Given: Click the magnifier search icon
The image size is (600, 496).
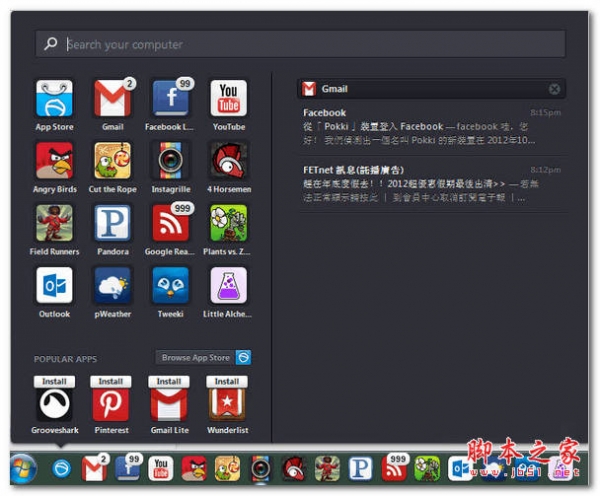Looking at the screenshot, I should (x=51, y=44).
